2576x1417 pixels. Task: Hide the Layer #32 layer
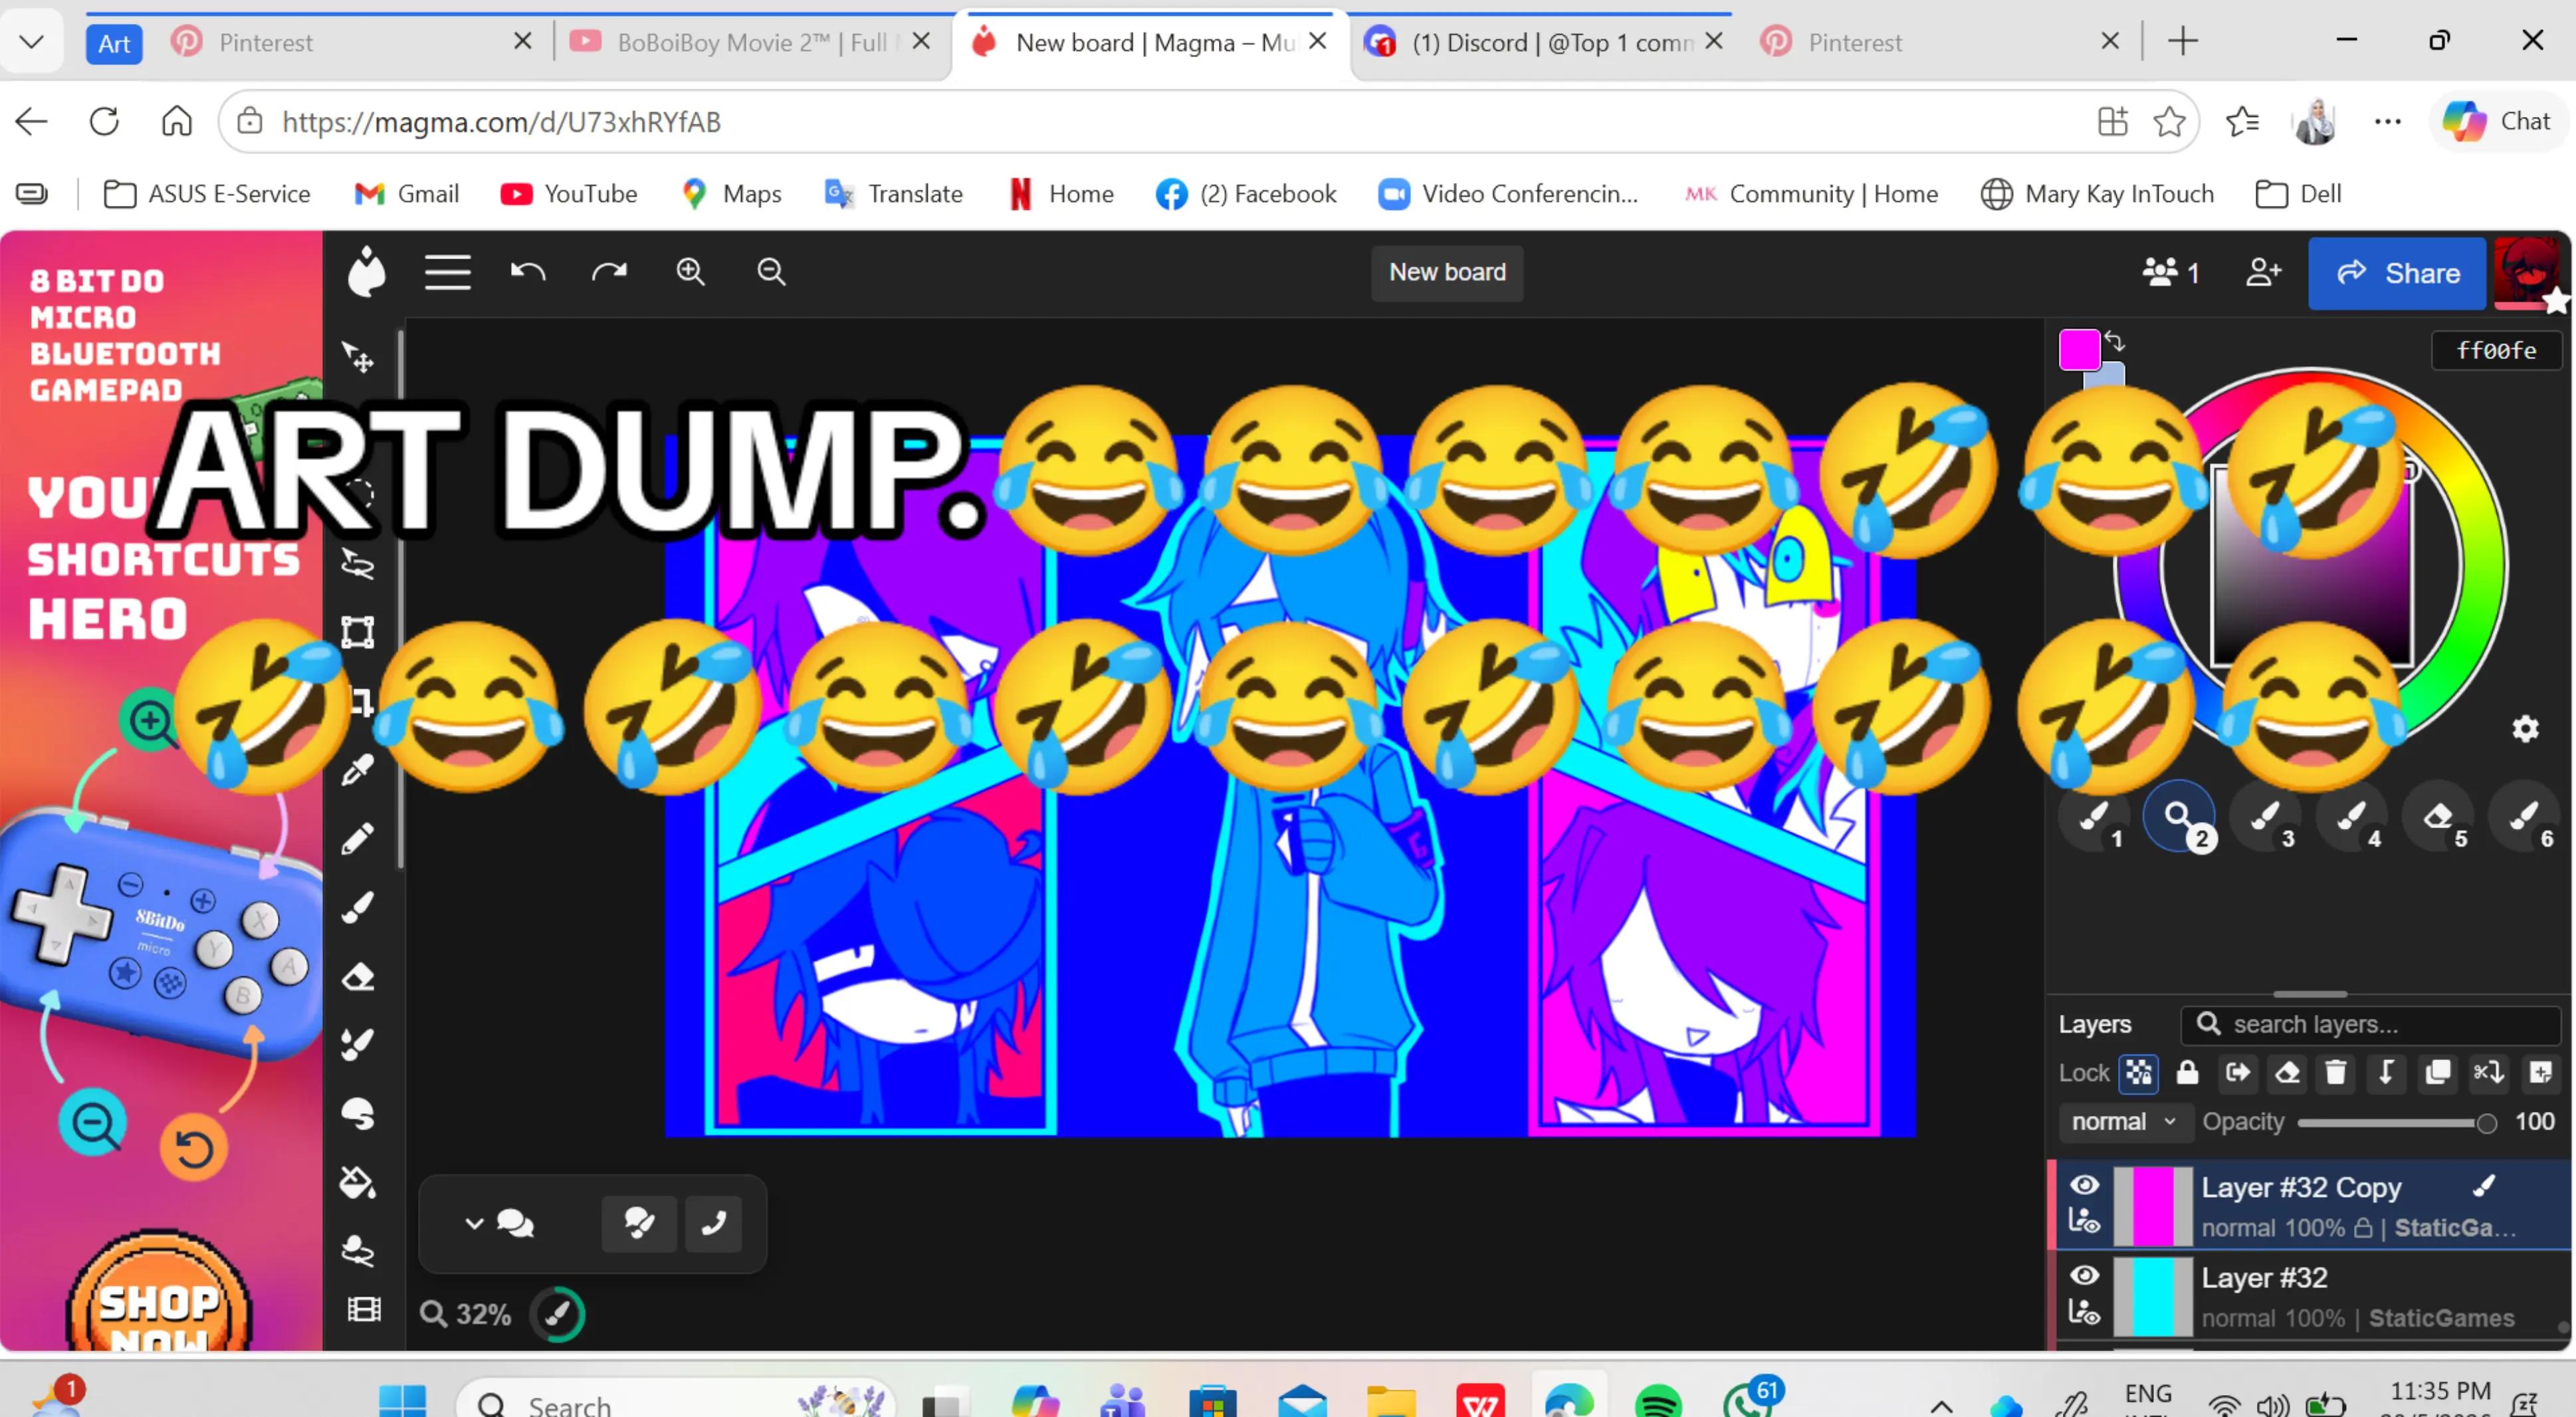[2084, 1276]
